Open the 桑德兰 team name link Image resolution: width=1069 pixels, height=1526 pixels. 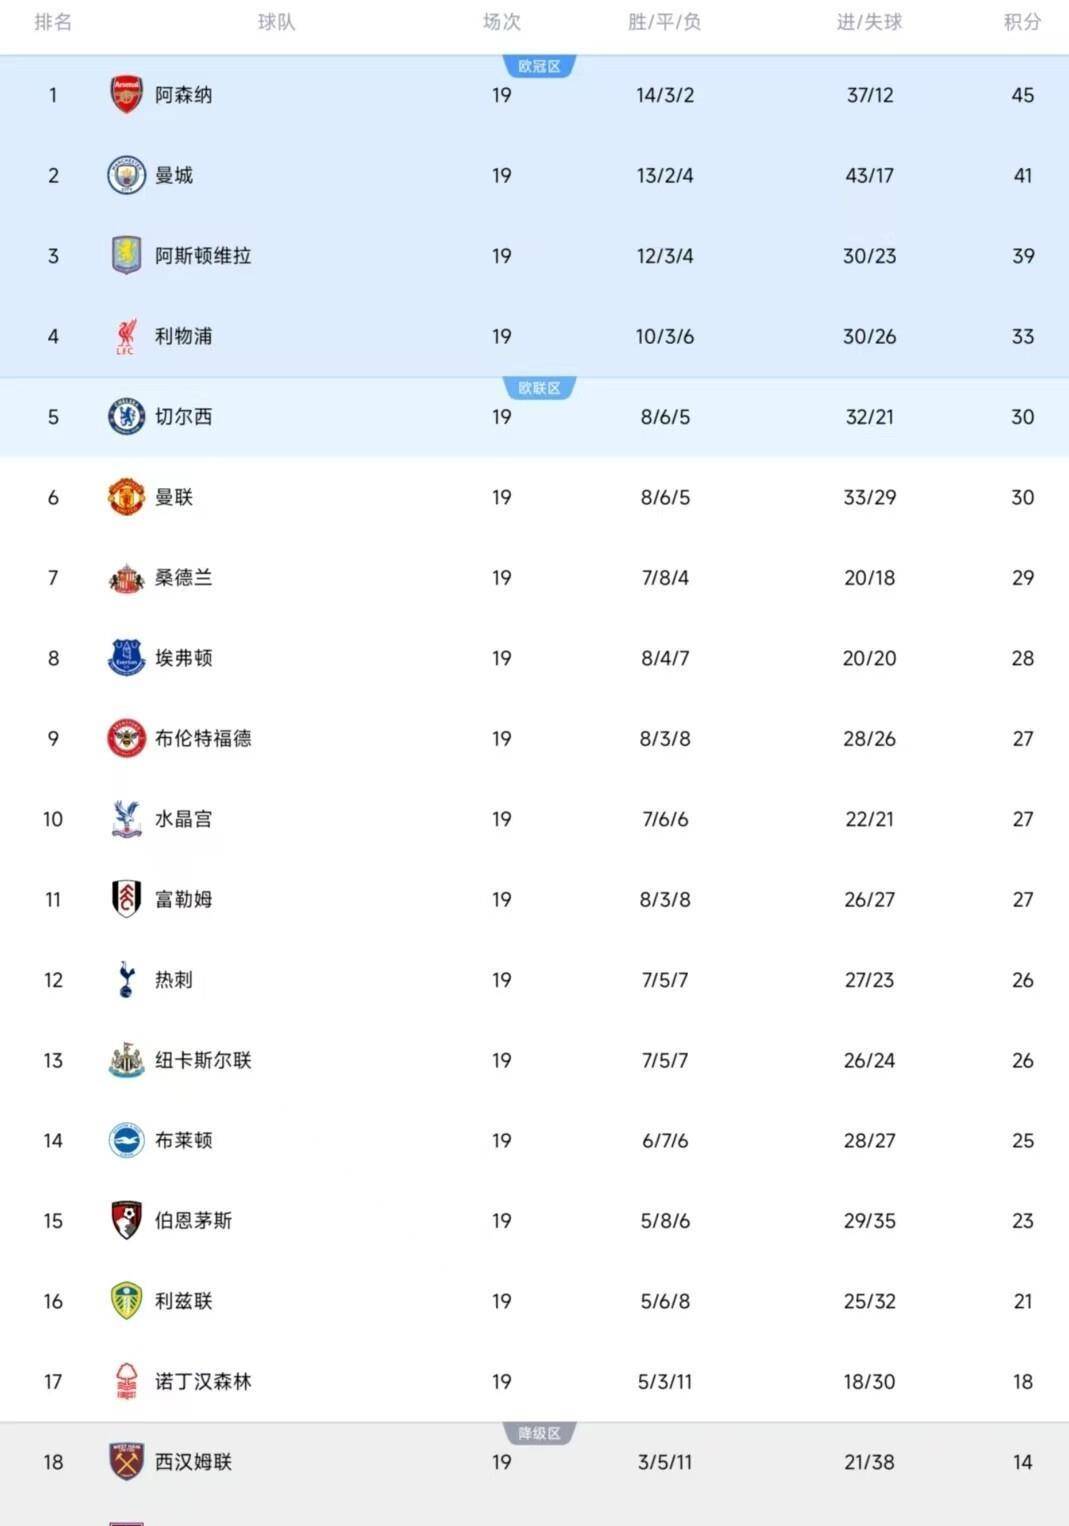coord(183,578)
